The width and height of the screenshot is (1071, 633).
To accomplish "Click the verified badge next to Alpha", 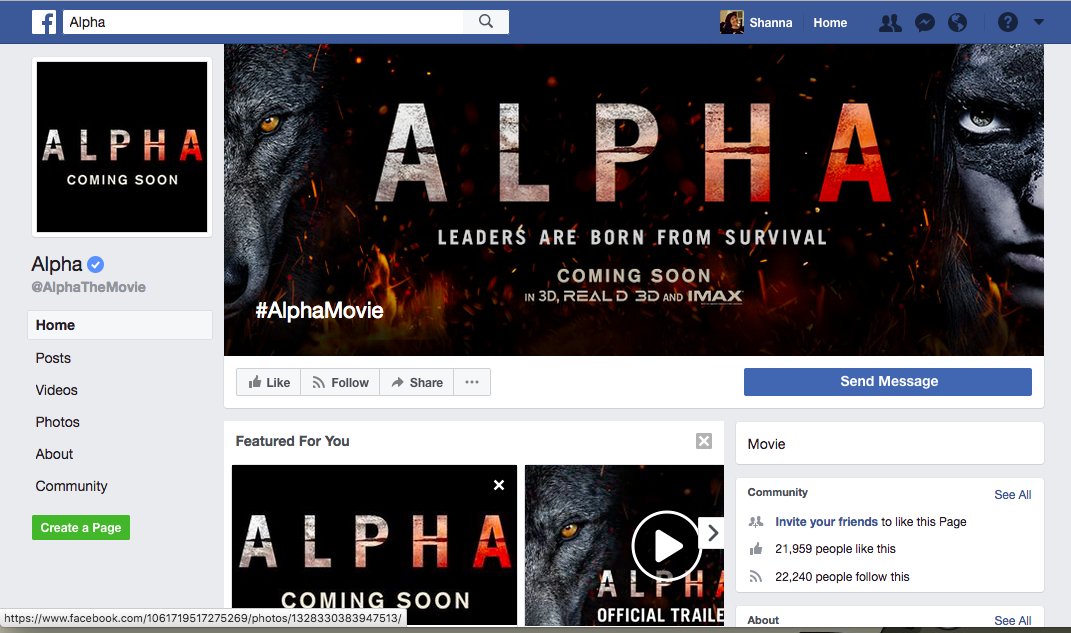I will 95,264.
